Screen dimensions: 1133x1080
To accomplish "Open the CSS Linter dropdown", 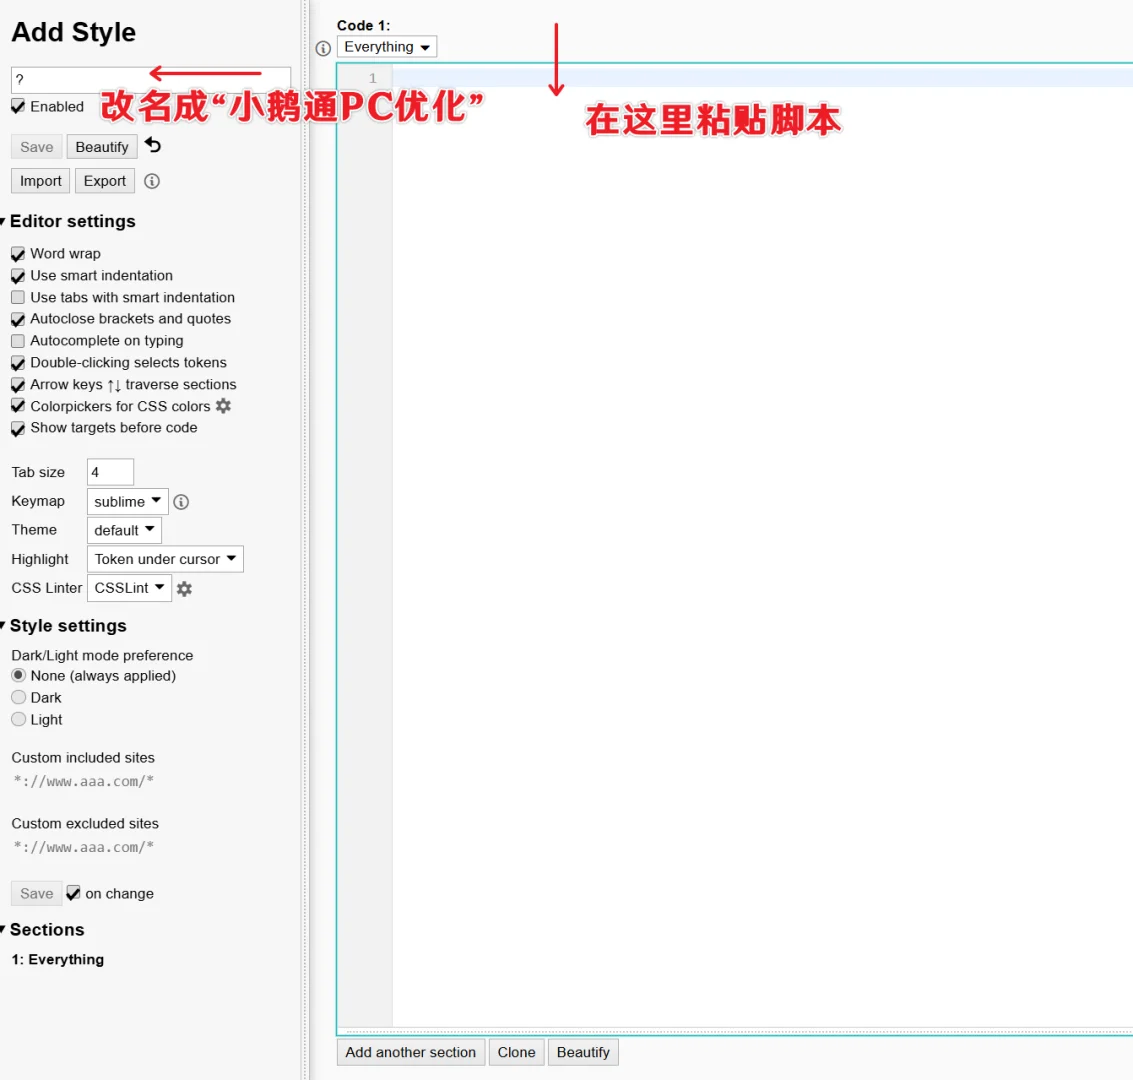I will (x=128, y=588).
